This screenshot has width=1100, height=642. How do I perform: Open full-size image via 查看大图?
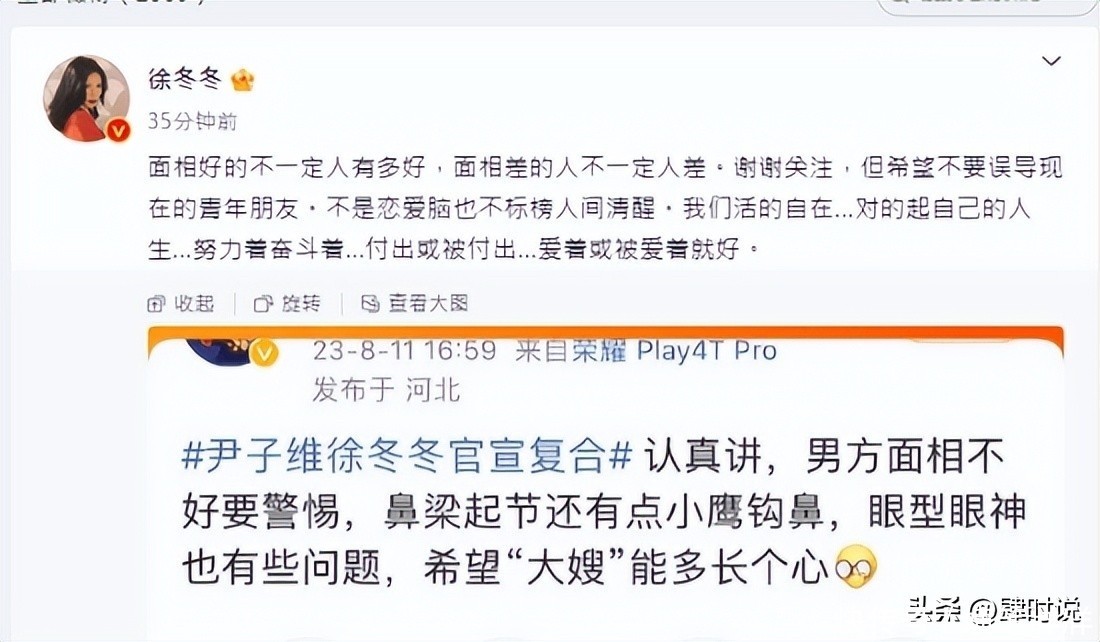coord(415,303)
